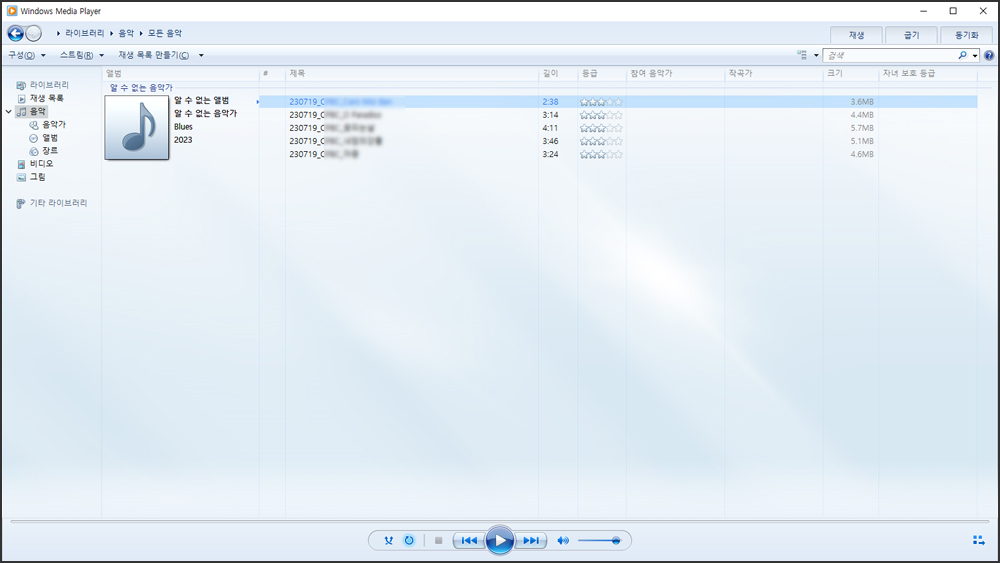
Task: Select 재생 목록 in the navigation tree
Action: (x=47, y=98)
